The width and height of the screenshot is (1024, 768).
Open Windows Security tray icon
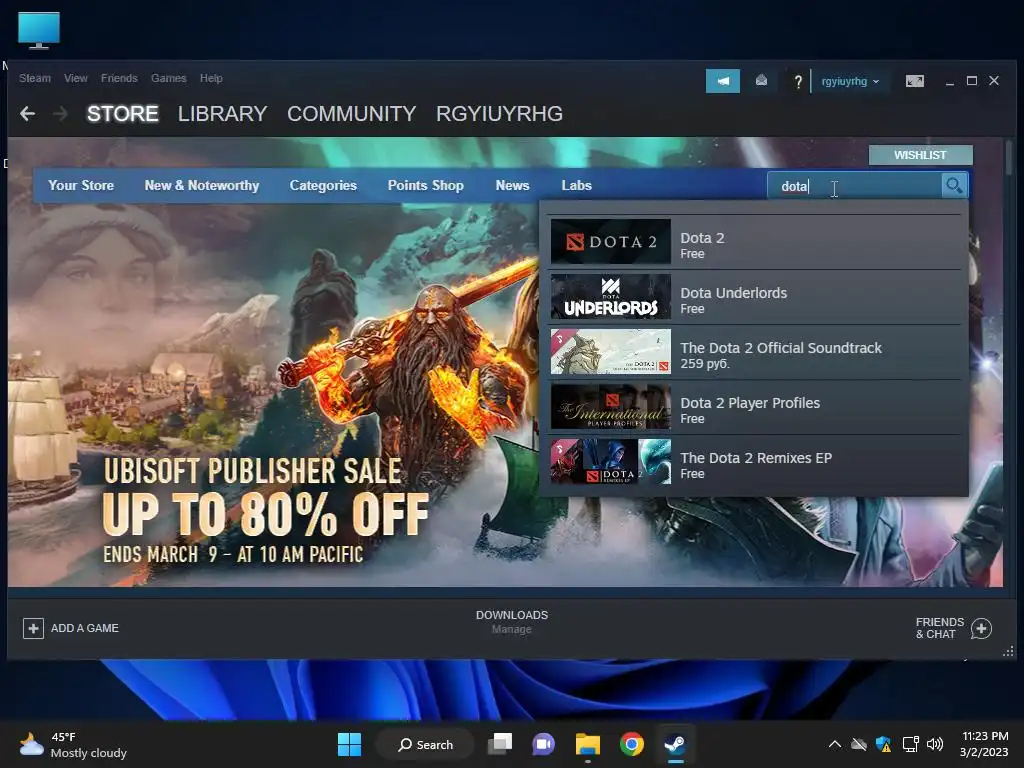click(884, 744)
